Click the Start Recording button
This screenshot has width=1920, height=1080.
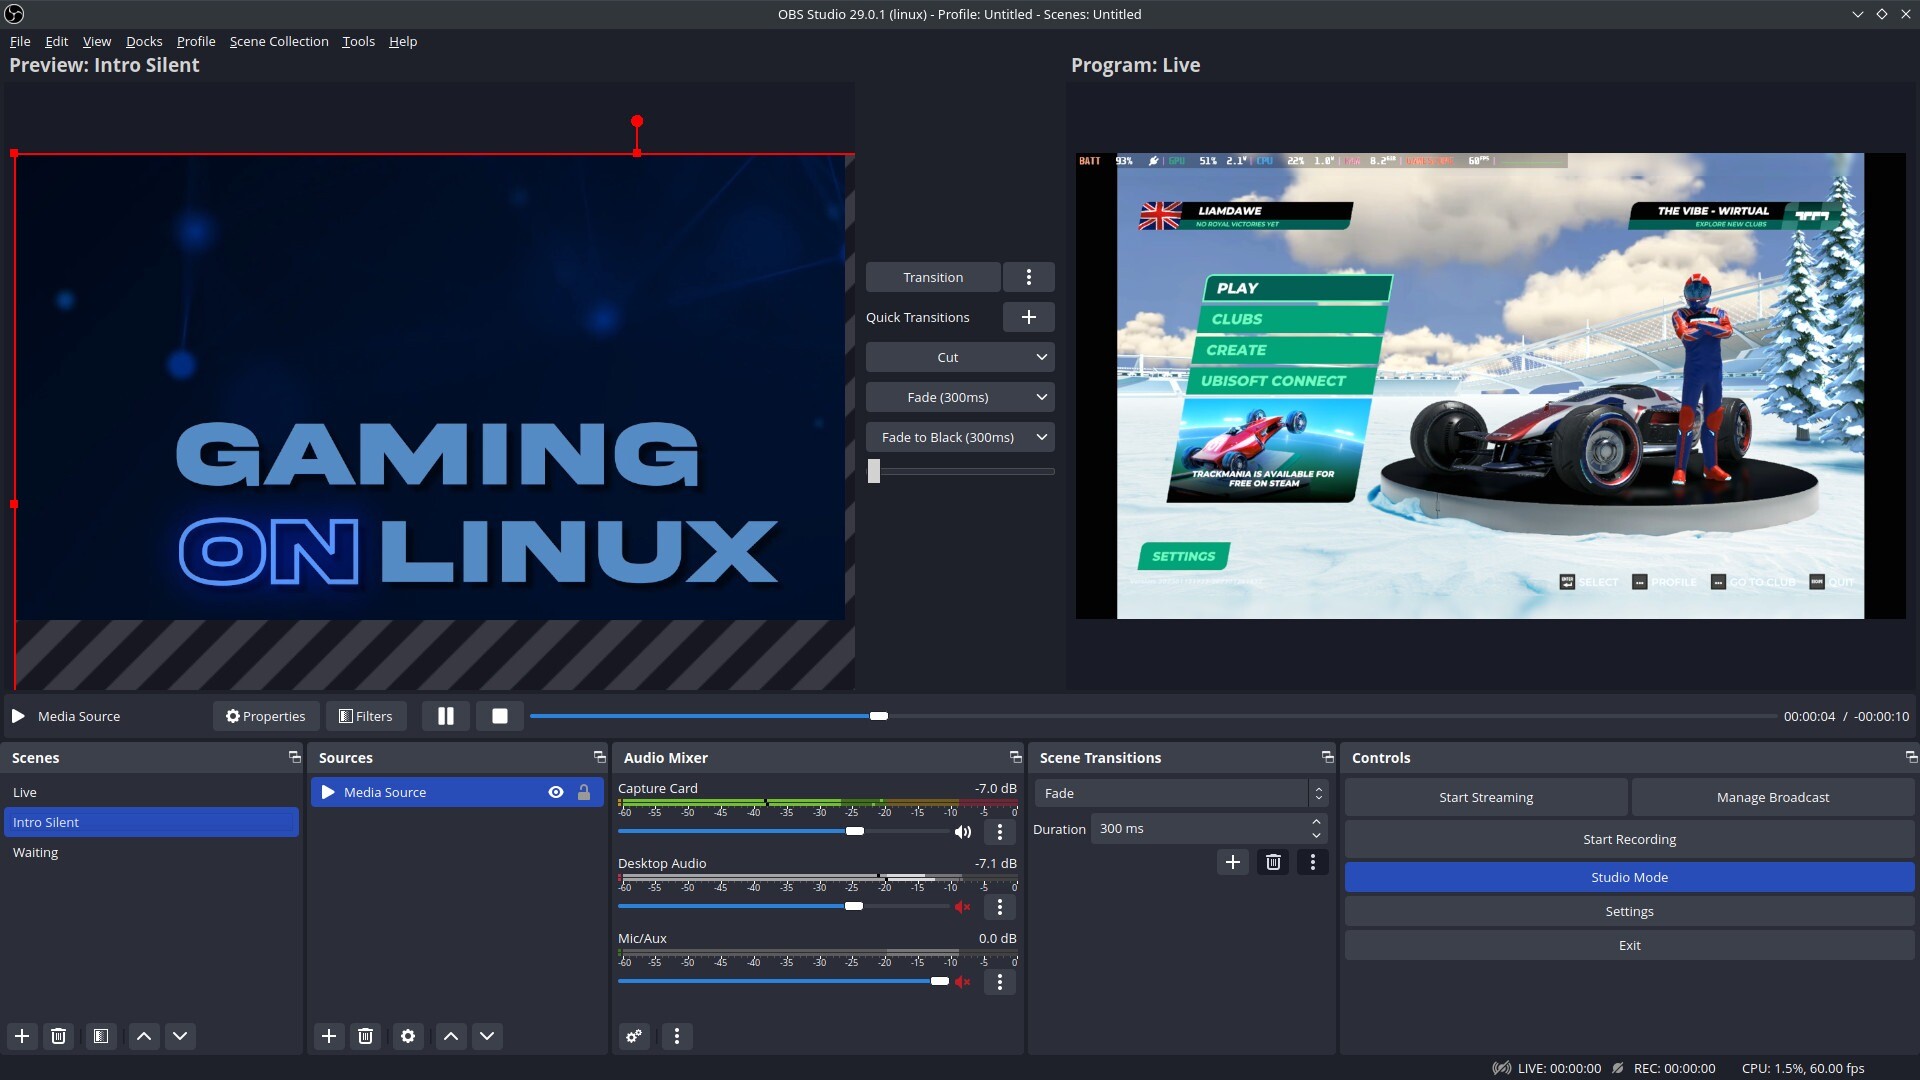[1629, 839]
